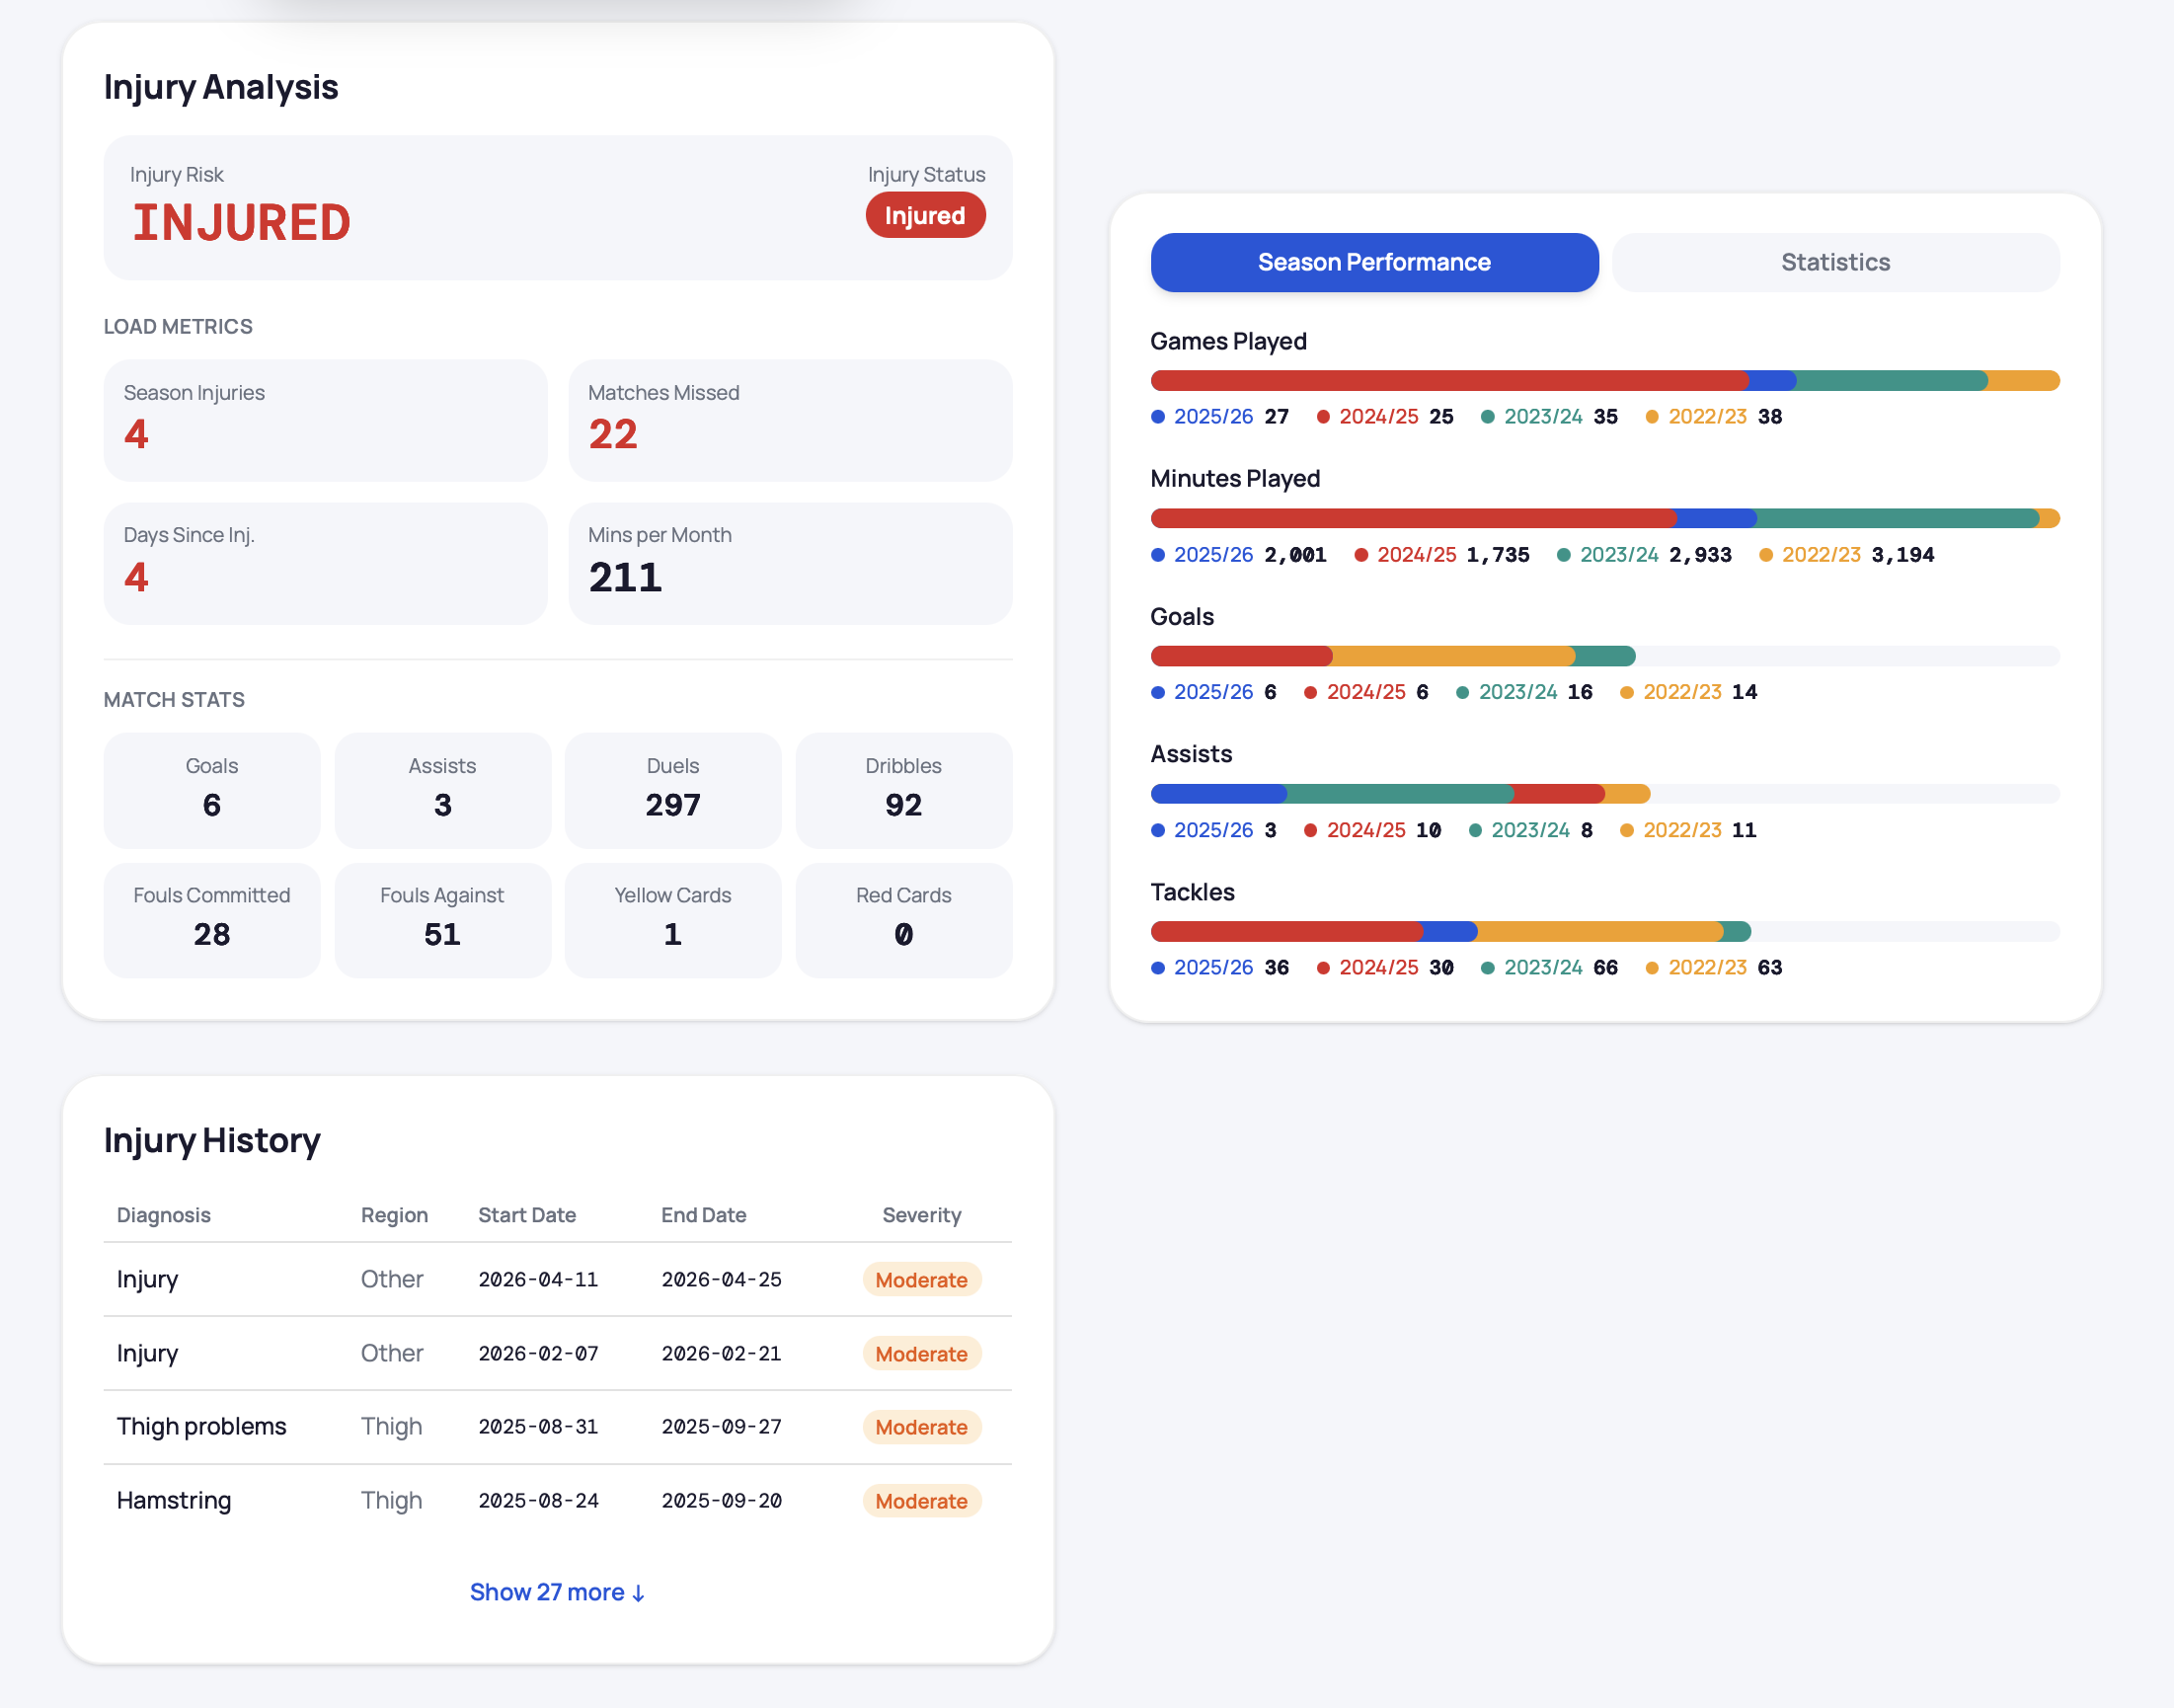
Task: Click the Assists stat tile in Match Stats
Action: [442, 790]
